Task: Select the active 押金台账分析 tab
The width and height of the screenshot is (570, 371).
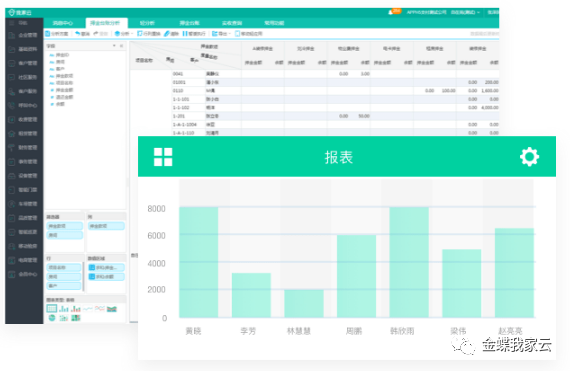Action: (x=105, y=23)
